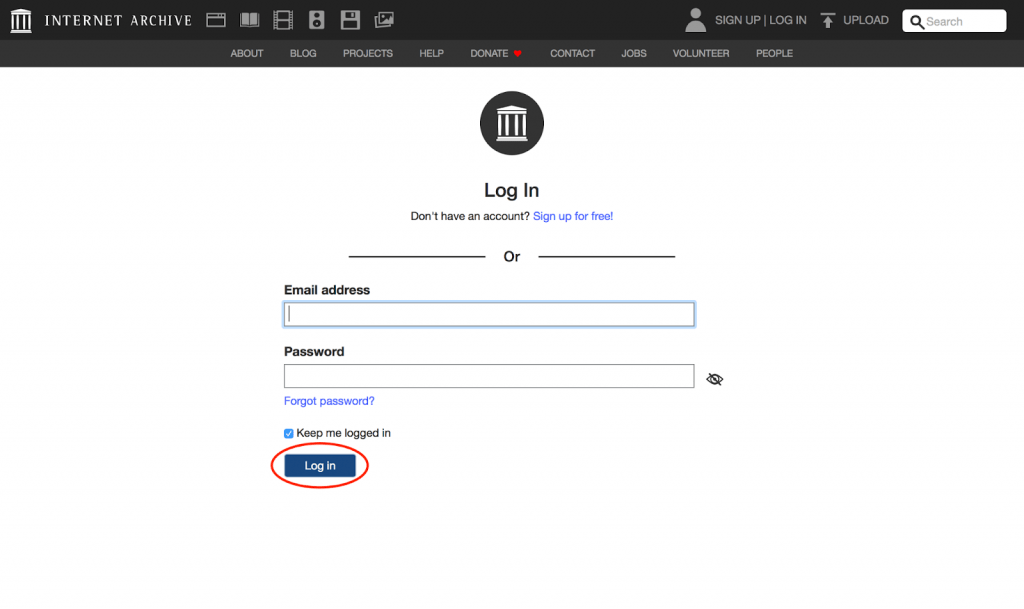The height and width of the screenshot is (609, 1024).
Task: Click the search magnifier icon
Action: pyautogui.click(x=917, y=22)
